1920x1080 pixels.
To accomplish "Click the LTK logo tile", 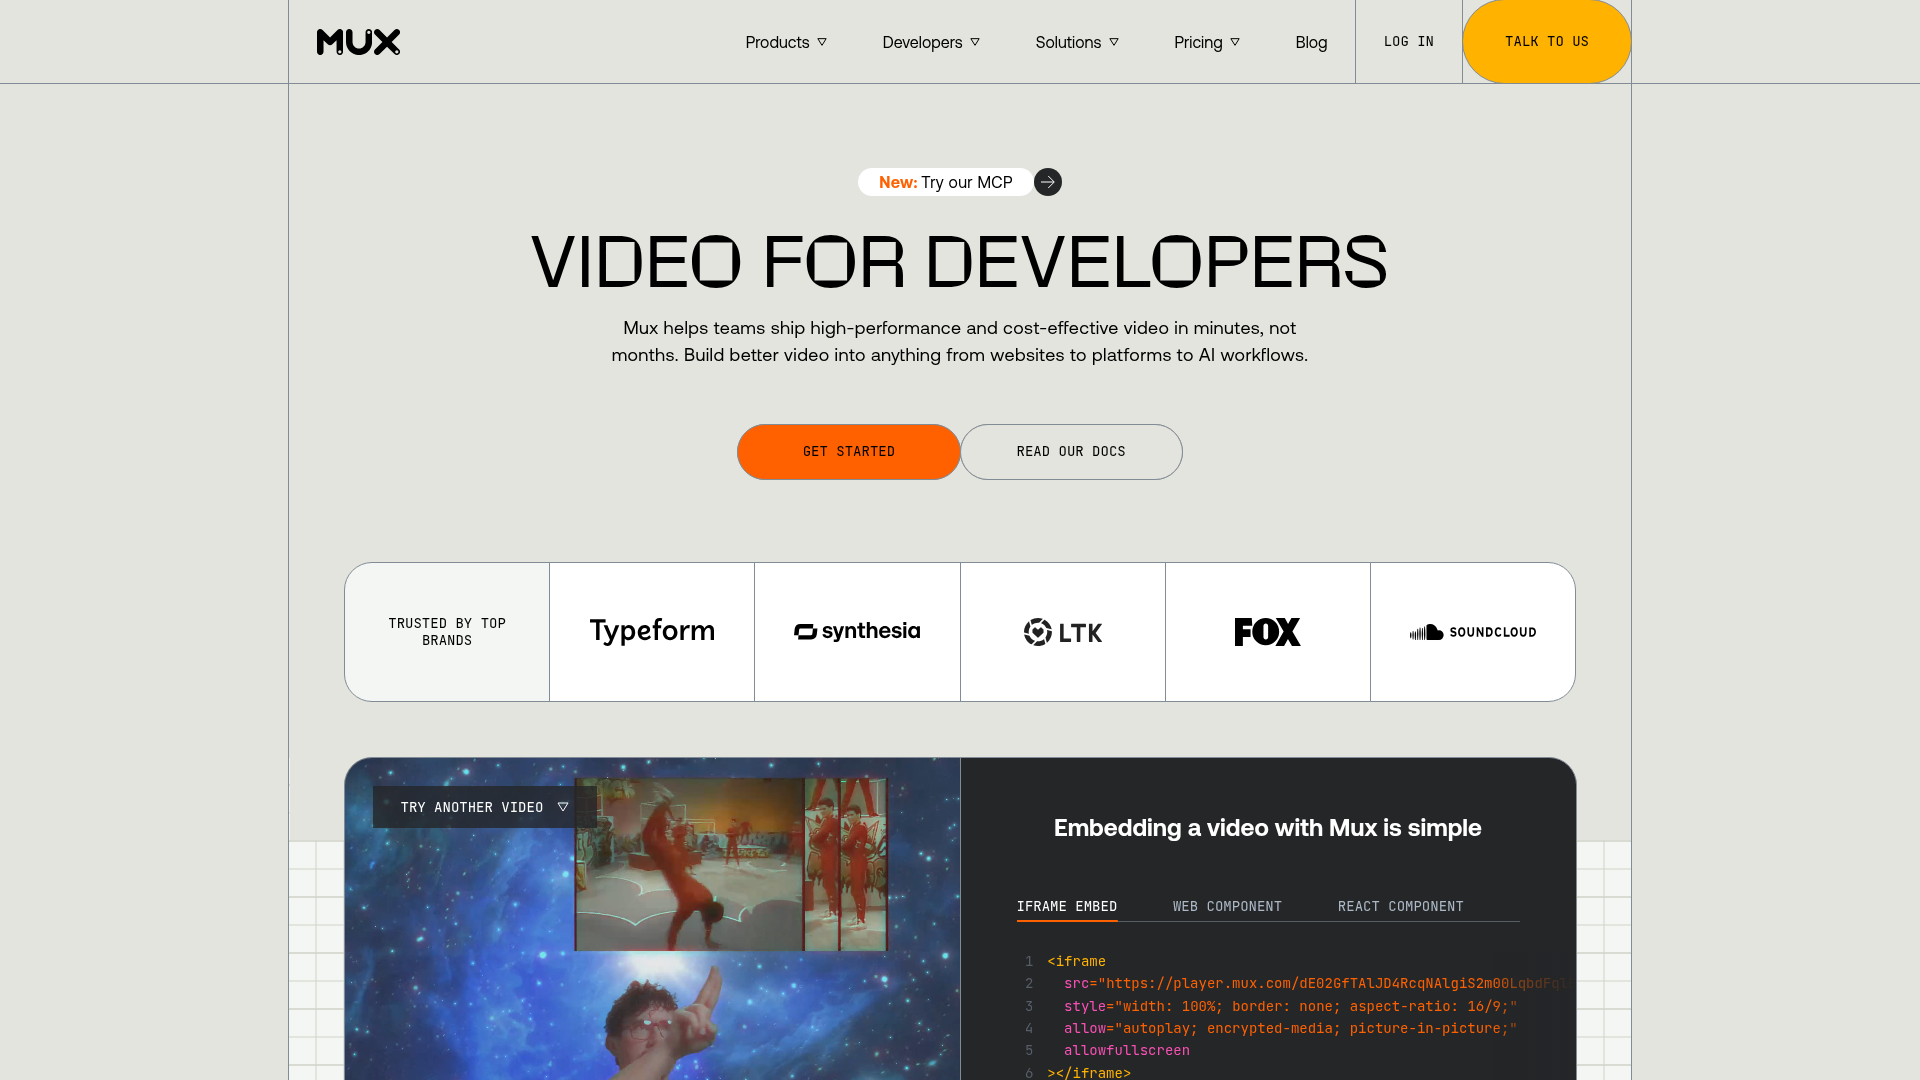I will [1062, 631].
